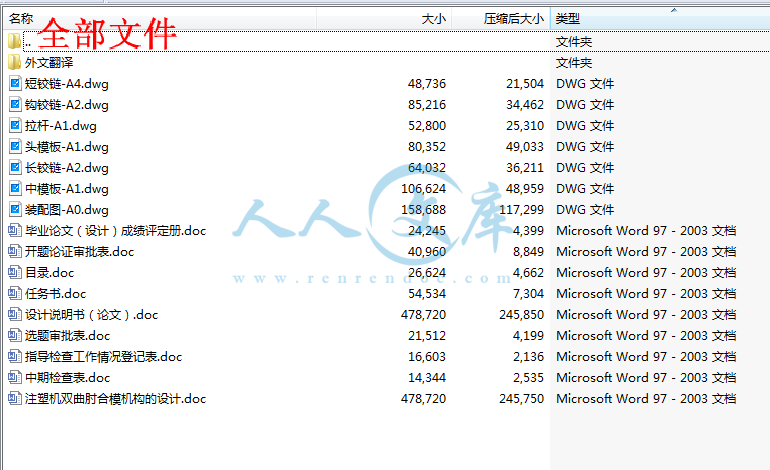Viewport: 770px width, 470px height.
Task: Select file name 注塑机双曲肘合模机构的设计.doc
Action: pyautogui.click(x=115, y=398)
